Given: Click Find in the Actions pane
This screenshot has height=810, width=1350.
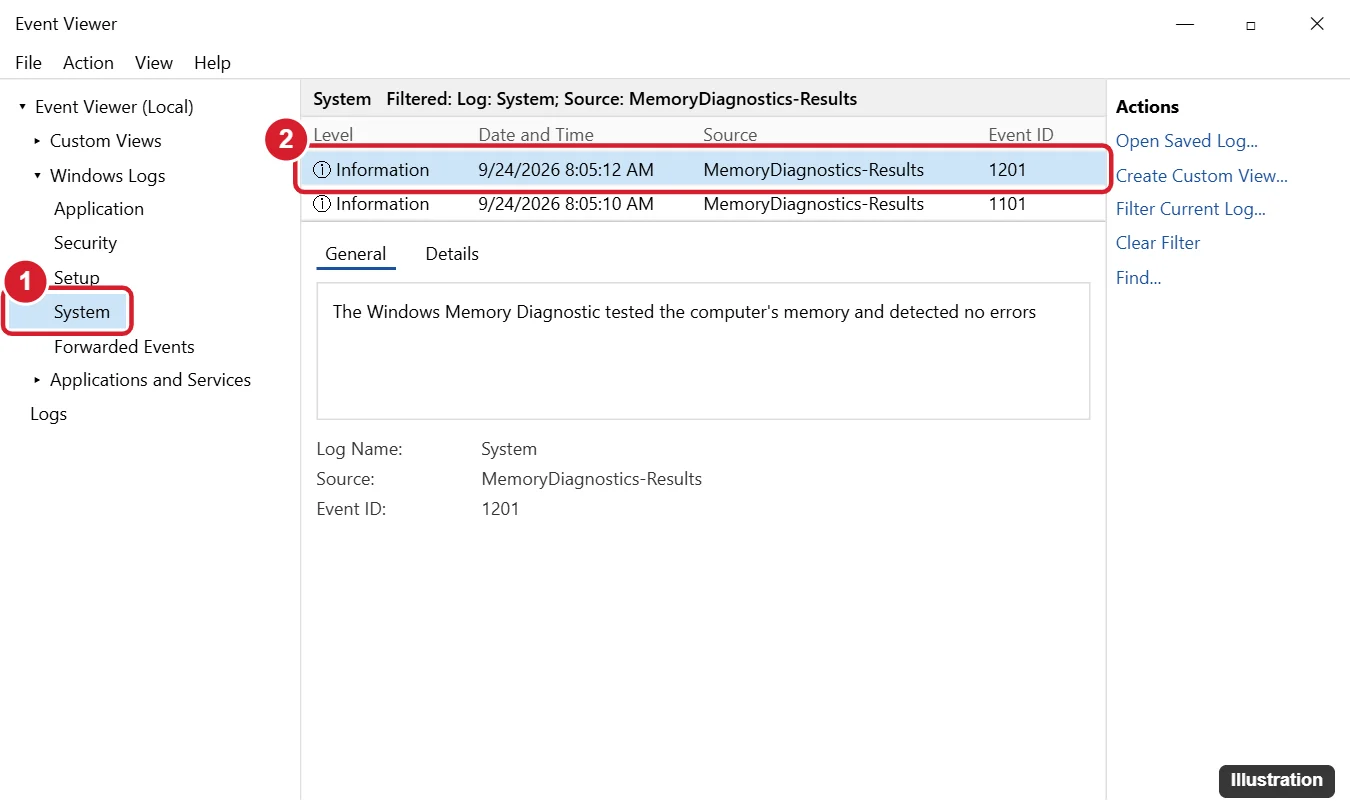Looking at the screenshot, I should click(1138, 278).
